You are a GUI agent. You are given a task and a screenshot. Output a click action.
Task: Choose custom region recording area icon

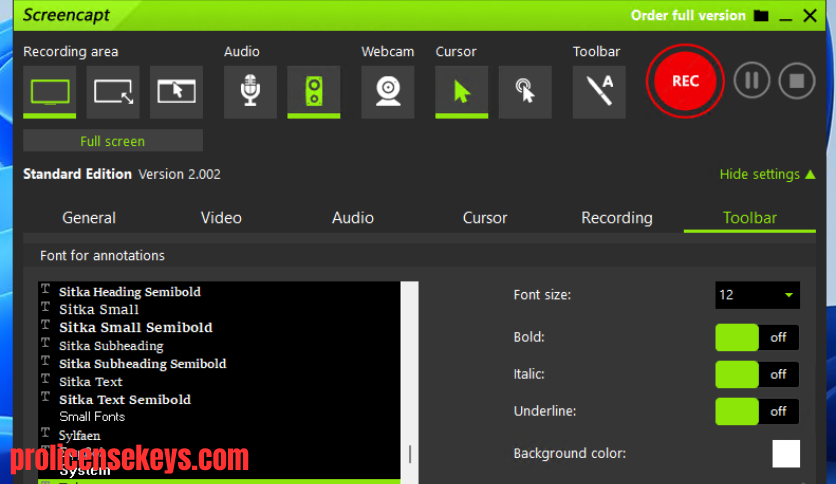[113, 92]
